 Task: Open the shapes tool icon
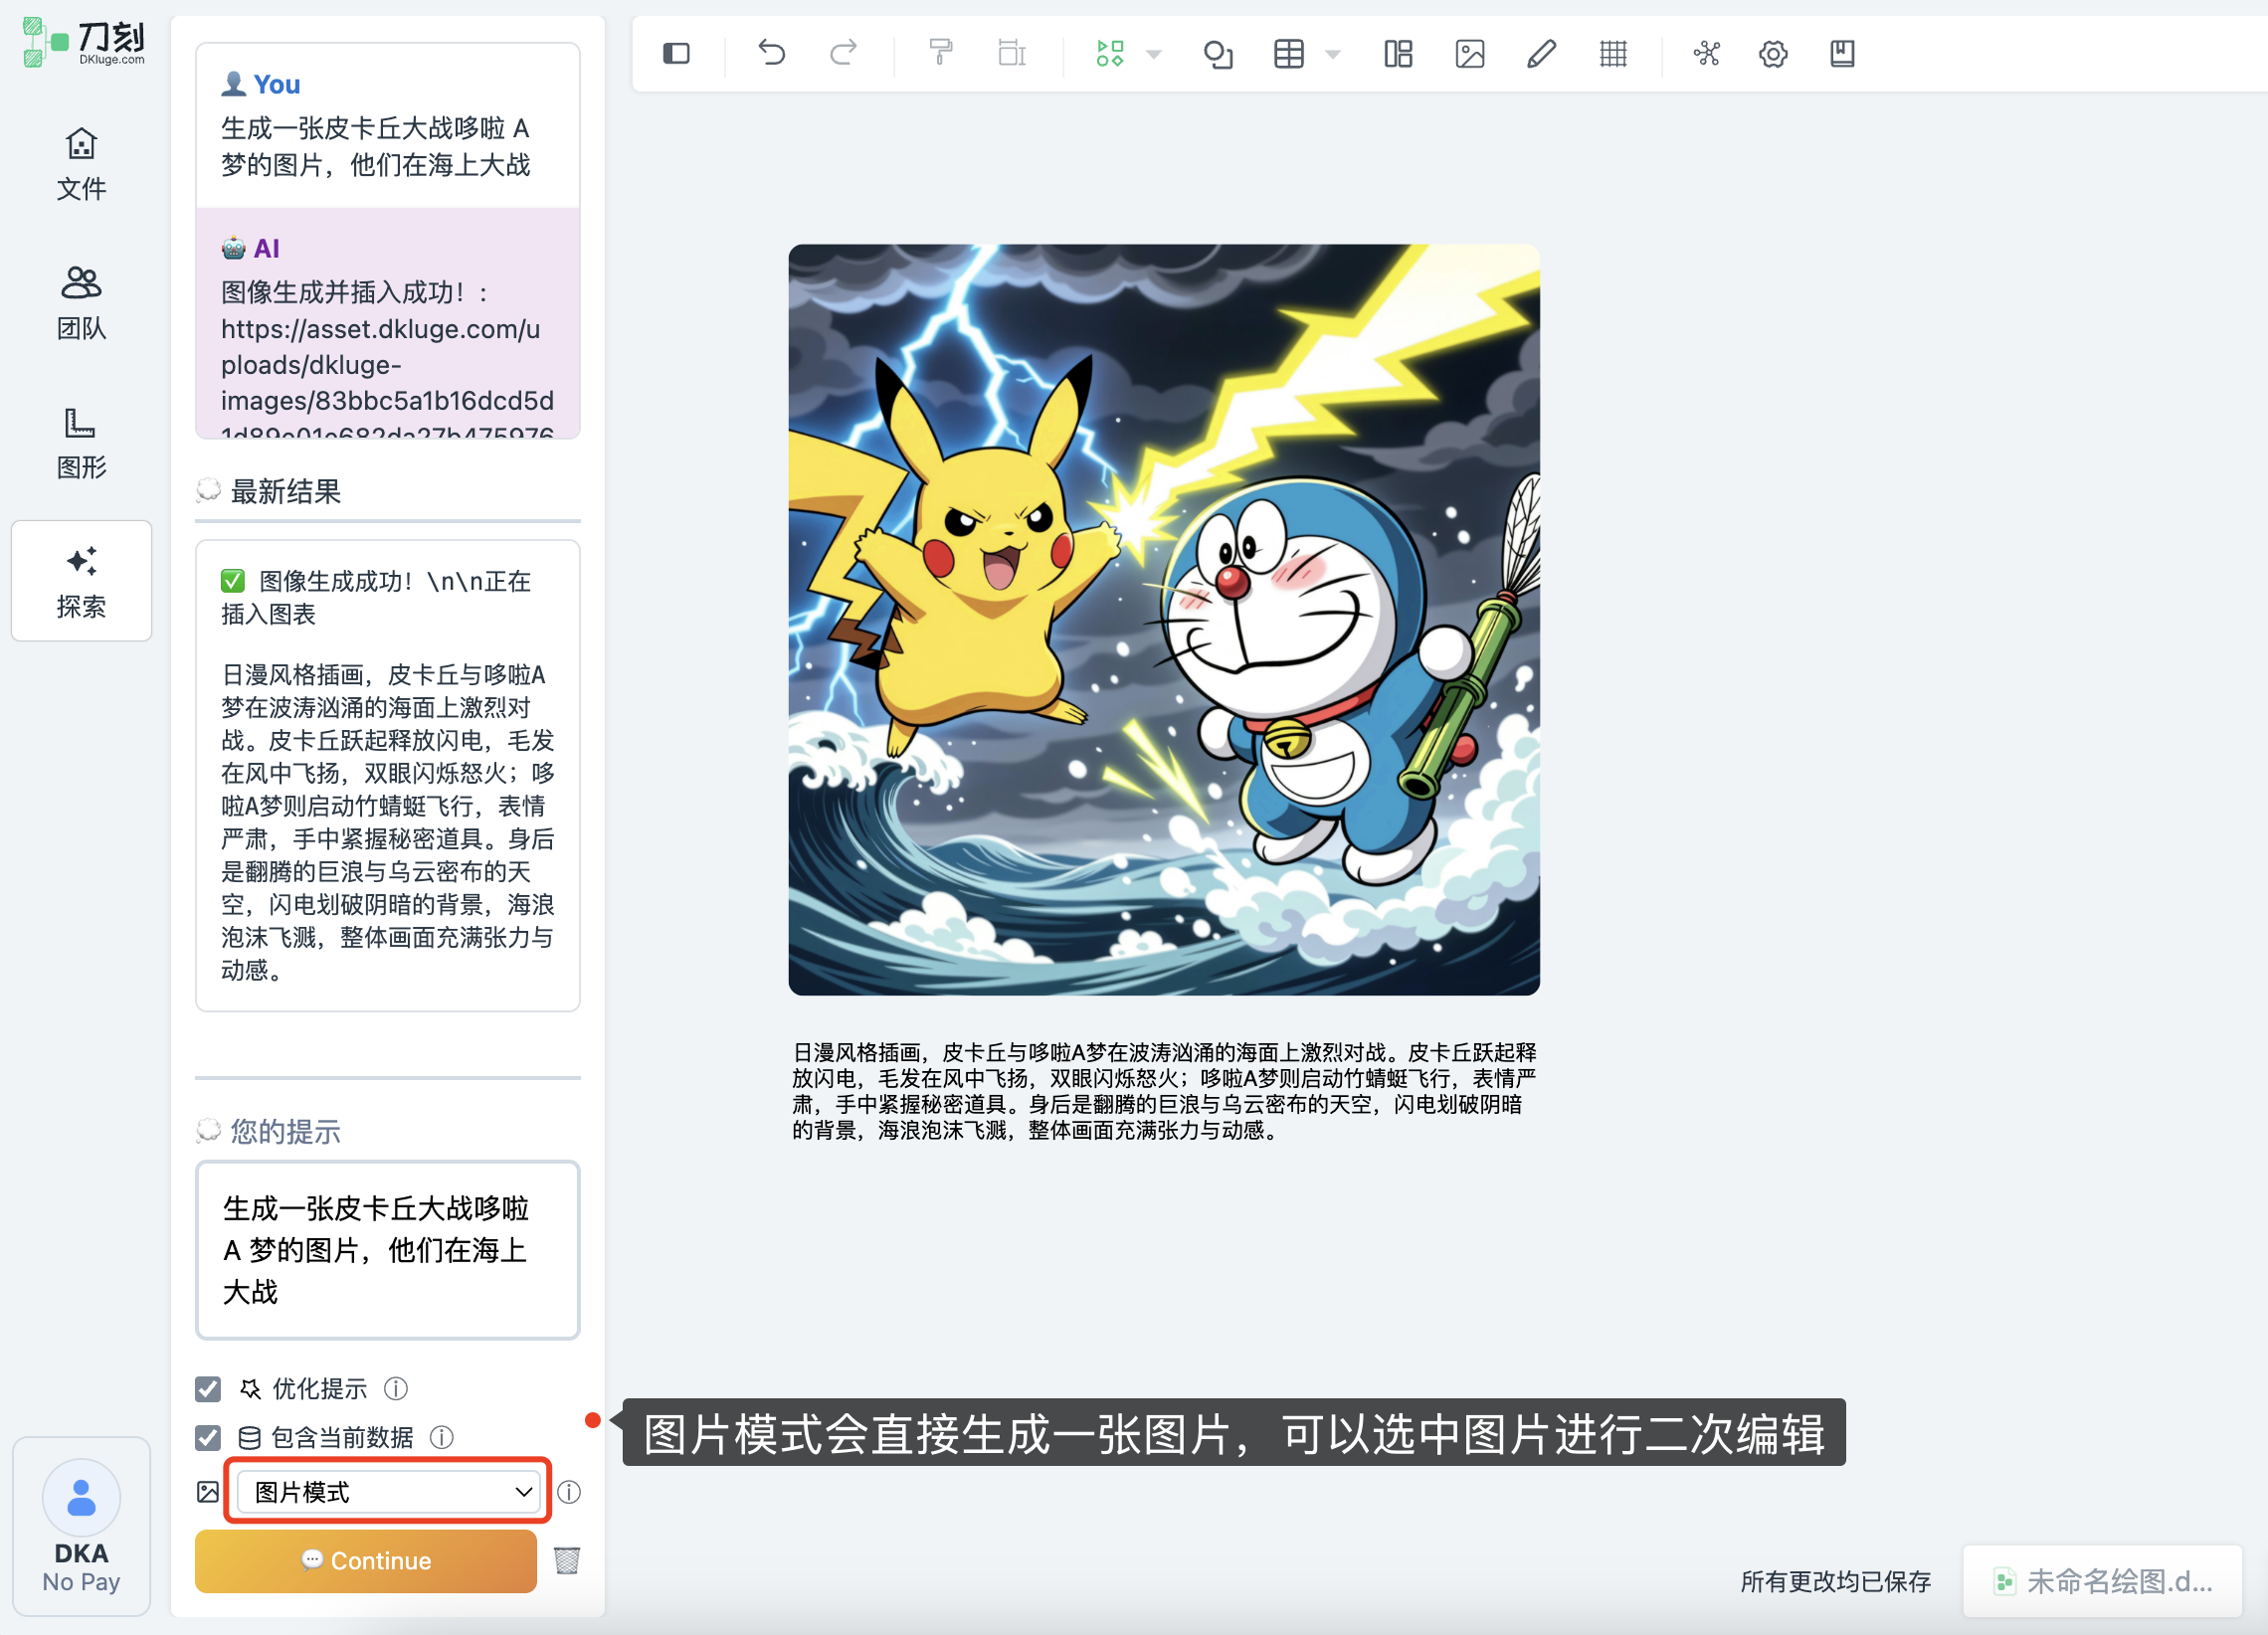click(1217, 54)
